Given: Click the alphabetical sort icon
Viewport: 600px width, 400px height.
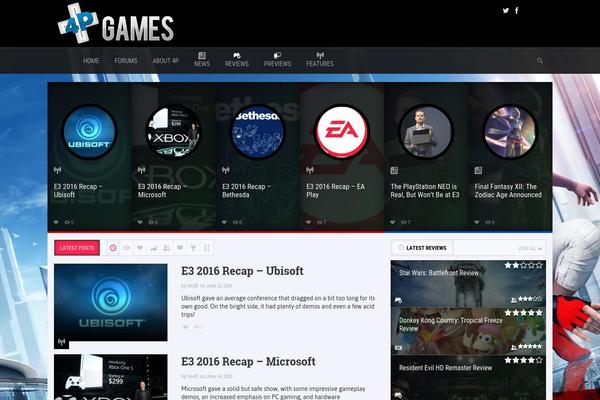Looking at the screenshot, I should coord(207,248).
